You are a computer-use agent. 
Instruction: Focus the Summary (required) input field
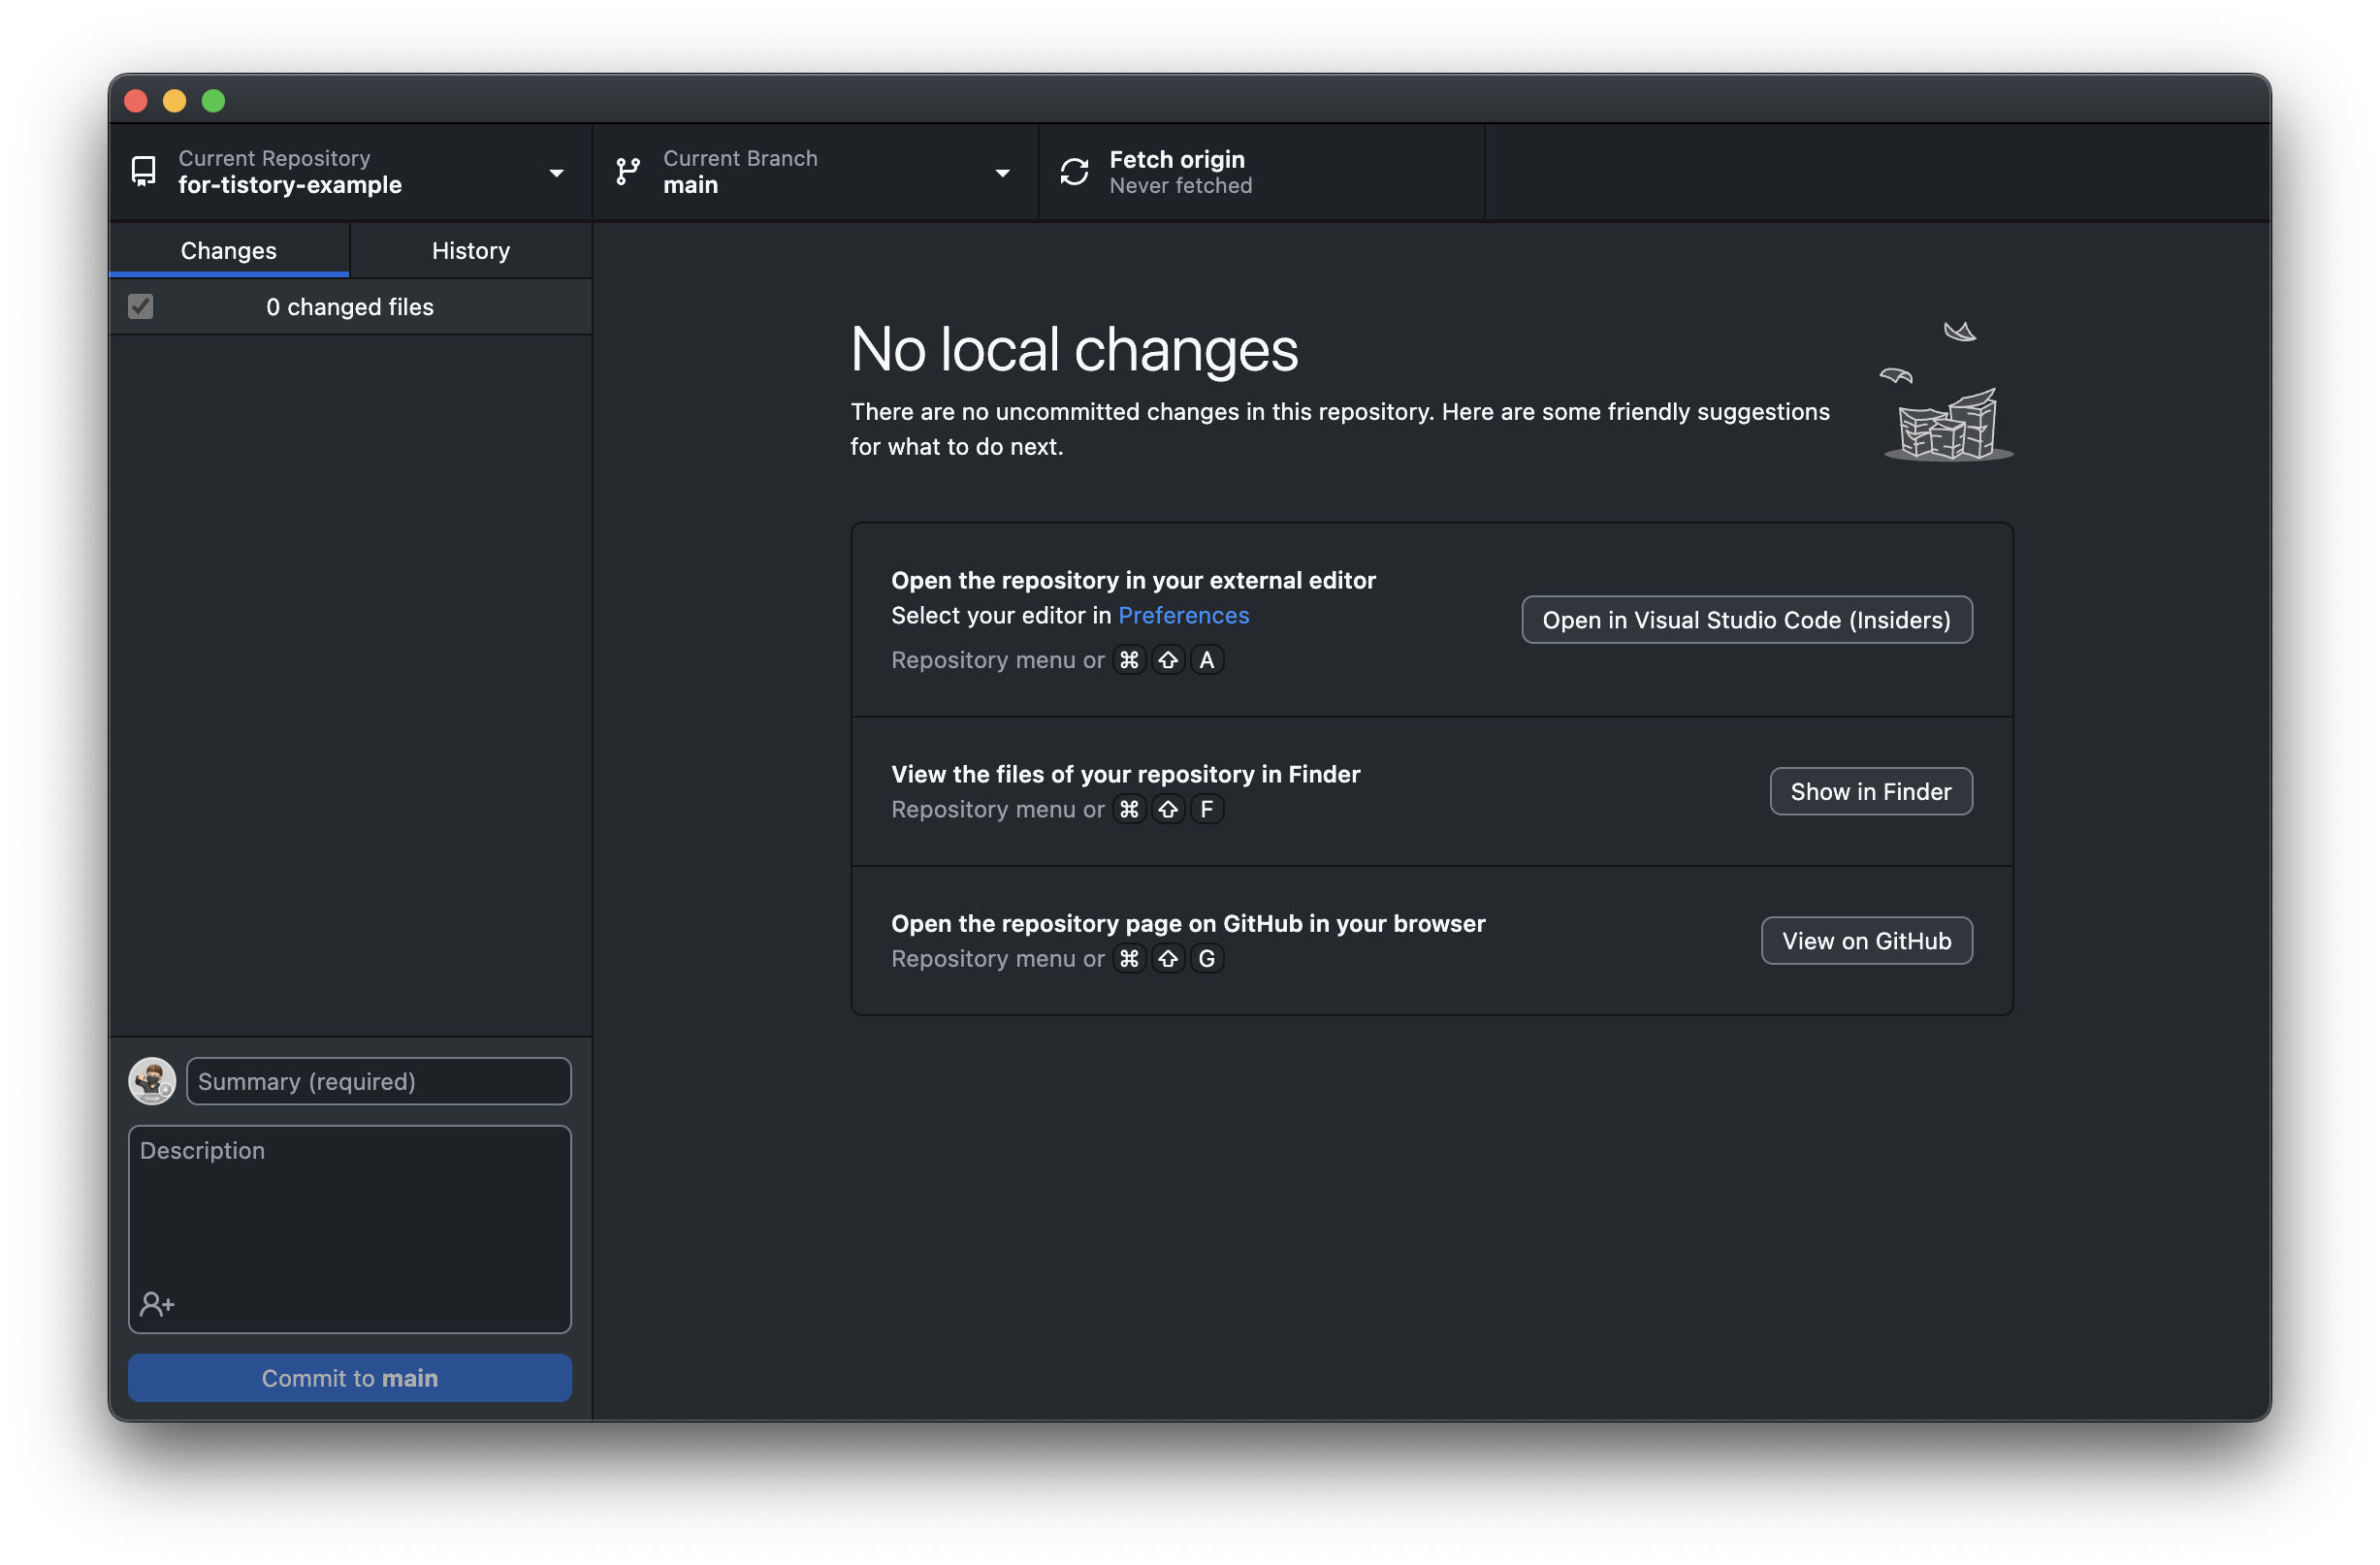click(x=378, y=1081)
